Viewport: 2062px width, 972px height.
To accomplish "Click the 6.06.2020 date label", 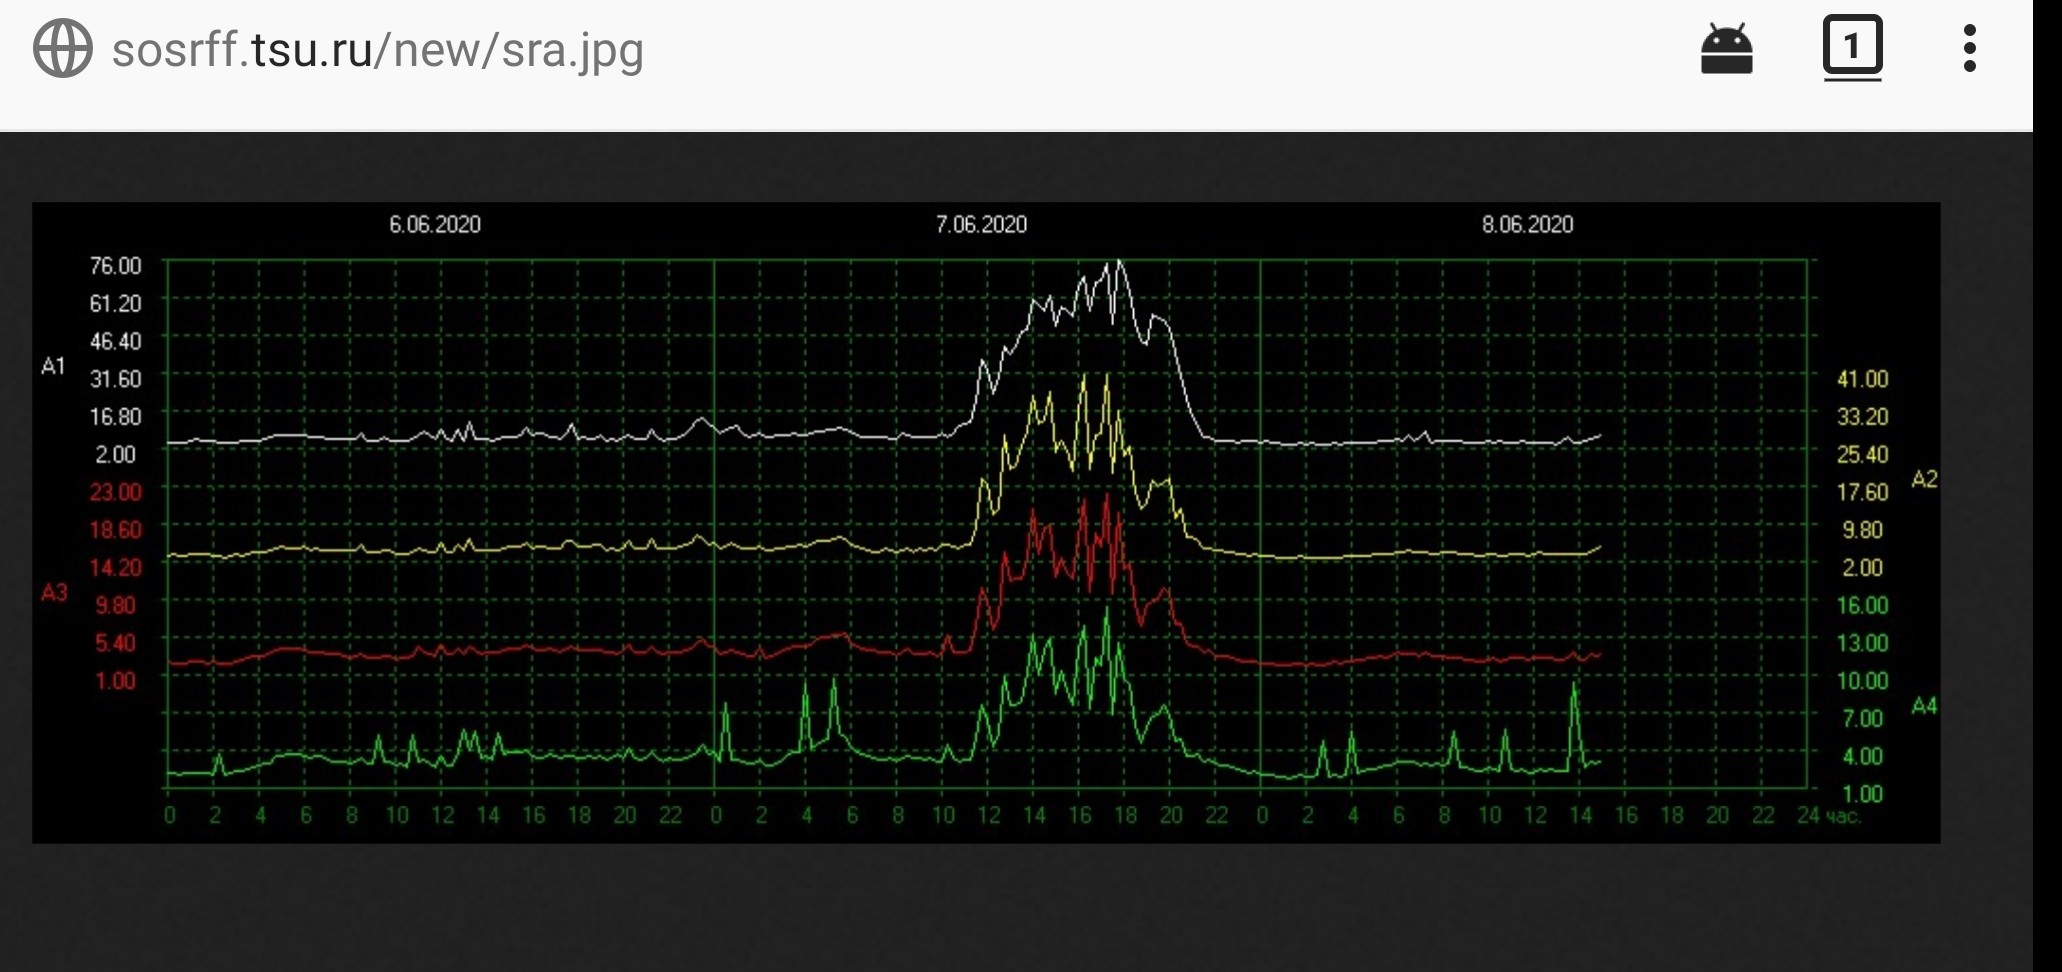I will tap(434, 225).
